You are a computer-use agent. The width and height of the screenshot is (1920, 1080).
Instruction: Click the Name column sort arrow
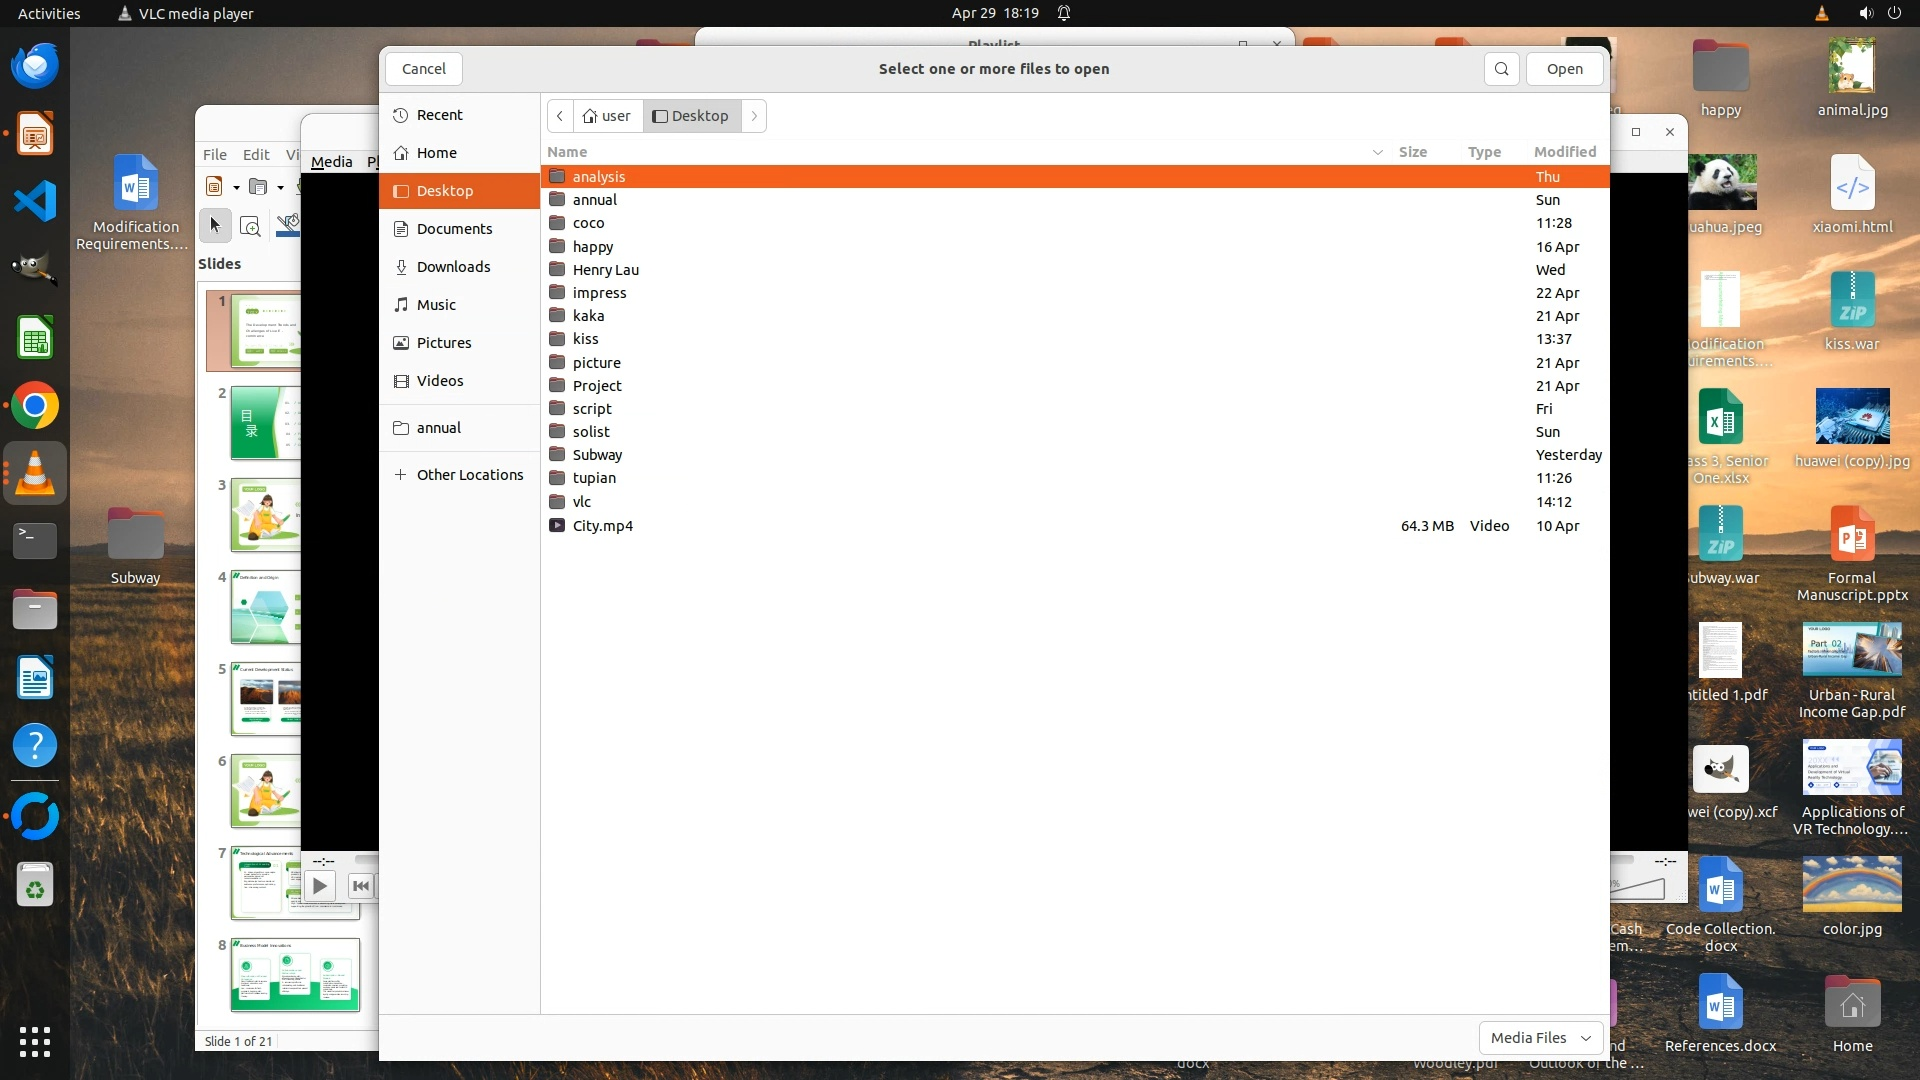(1377, 152)
